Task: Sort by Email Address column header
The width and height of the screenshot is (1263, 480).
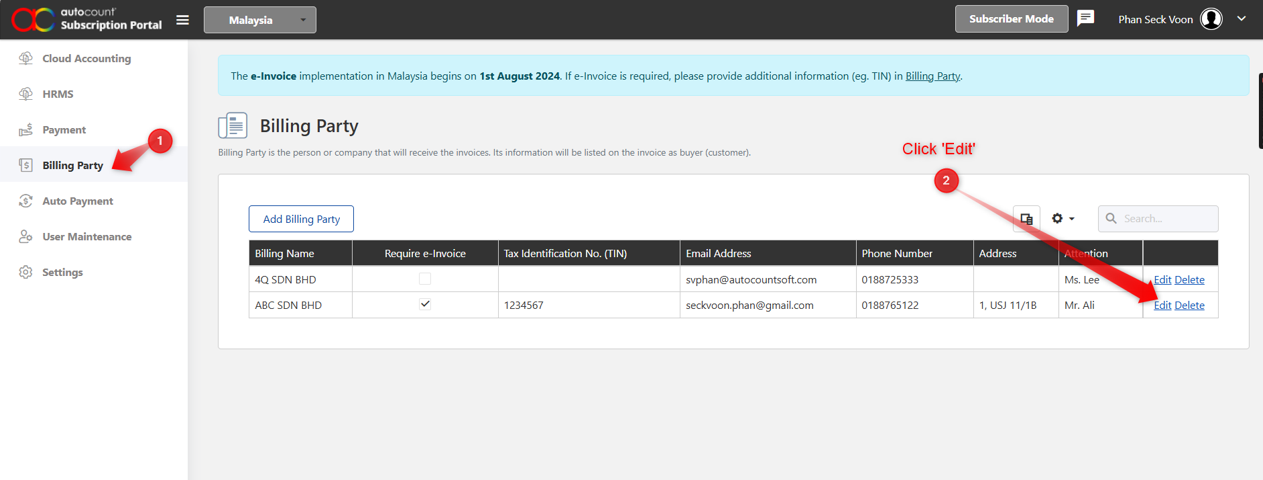Action: coord(768,253)
